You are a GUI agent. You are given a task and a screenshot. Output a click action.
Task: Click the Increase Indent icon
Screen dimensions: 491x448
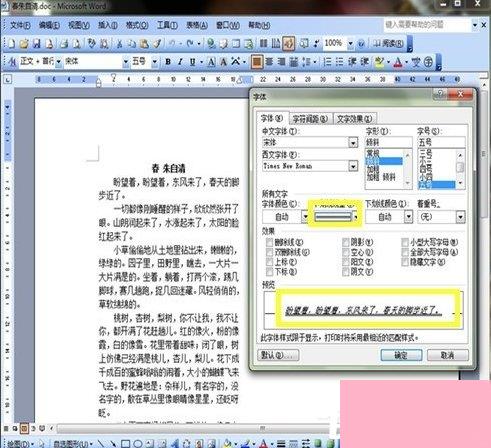pyautogui.click(x=365, y=62)
